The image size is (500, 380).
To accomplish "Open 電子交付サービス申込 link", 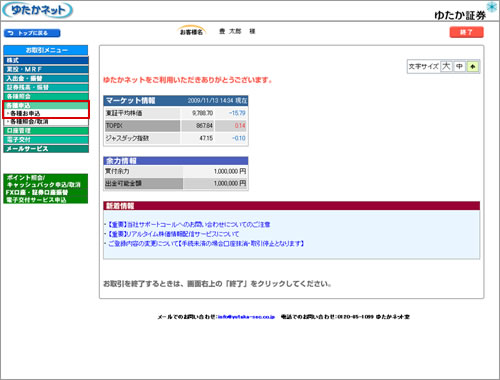I will pos(36,200).
